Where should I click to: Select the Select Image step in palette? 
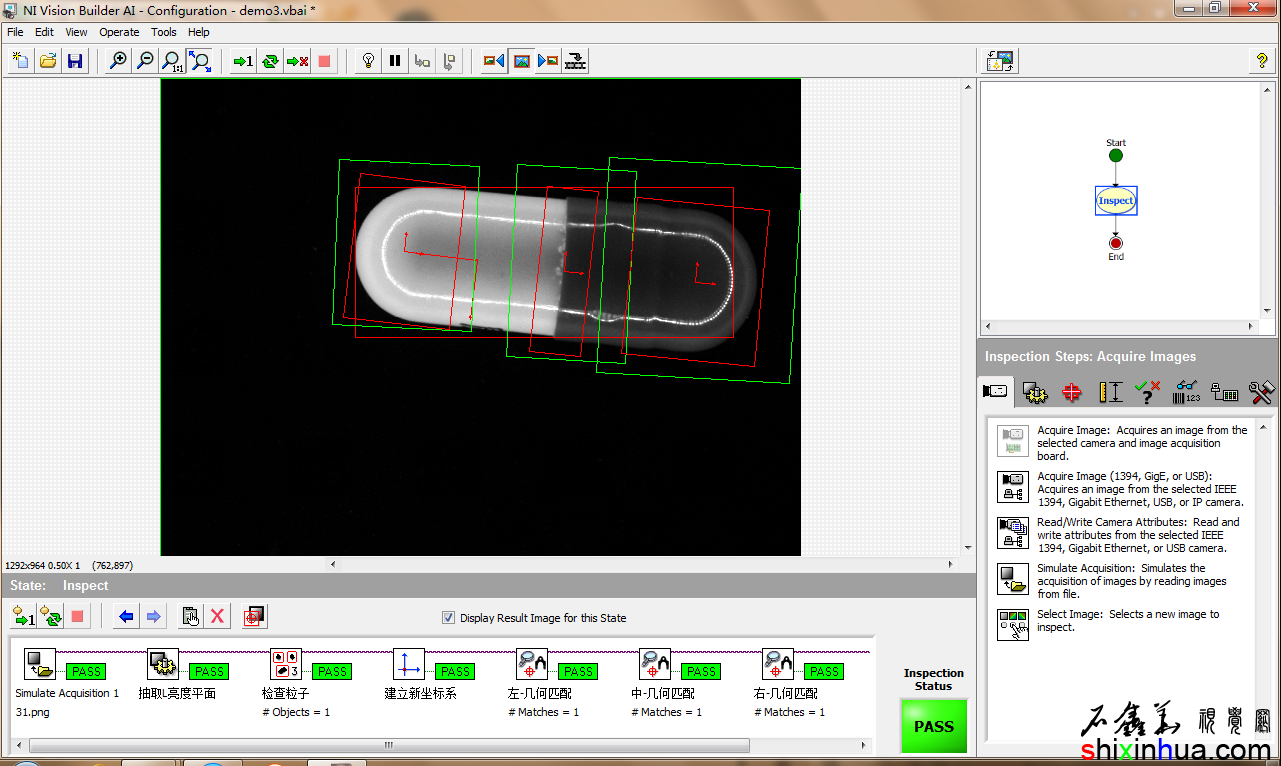click(x=1013, y=624)
